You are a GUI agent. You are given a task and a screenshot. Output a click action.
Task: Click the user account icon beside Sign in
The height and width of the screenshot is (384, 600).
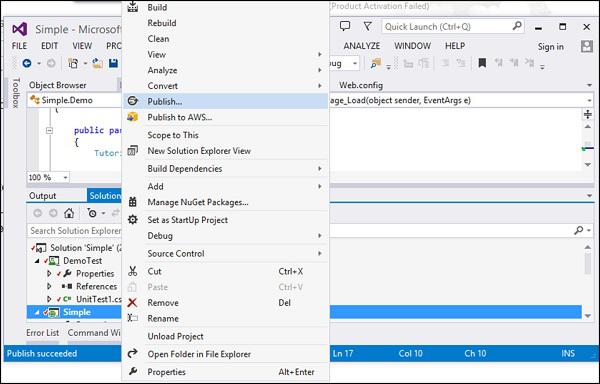point(587,47)
